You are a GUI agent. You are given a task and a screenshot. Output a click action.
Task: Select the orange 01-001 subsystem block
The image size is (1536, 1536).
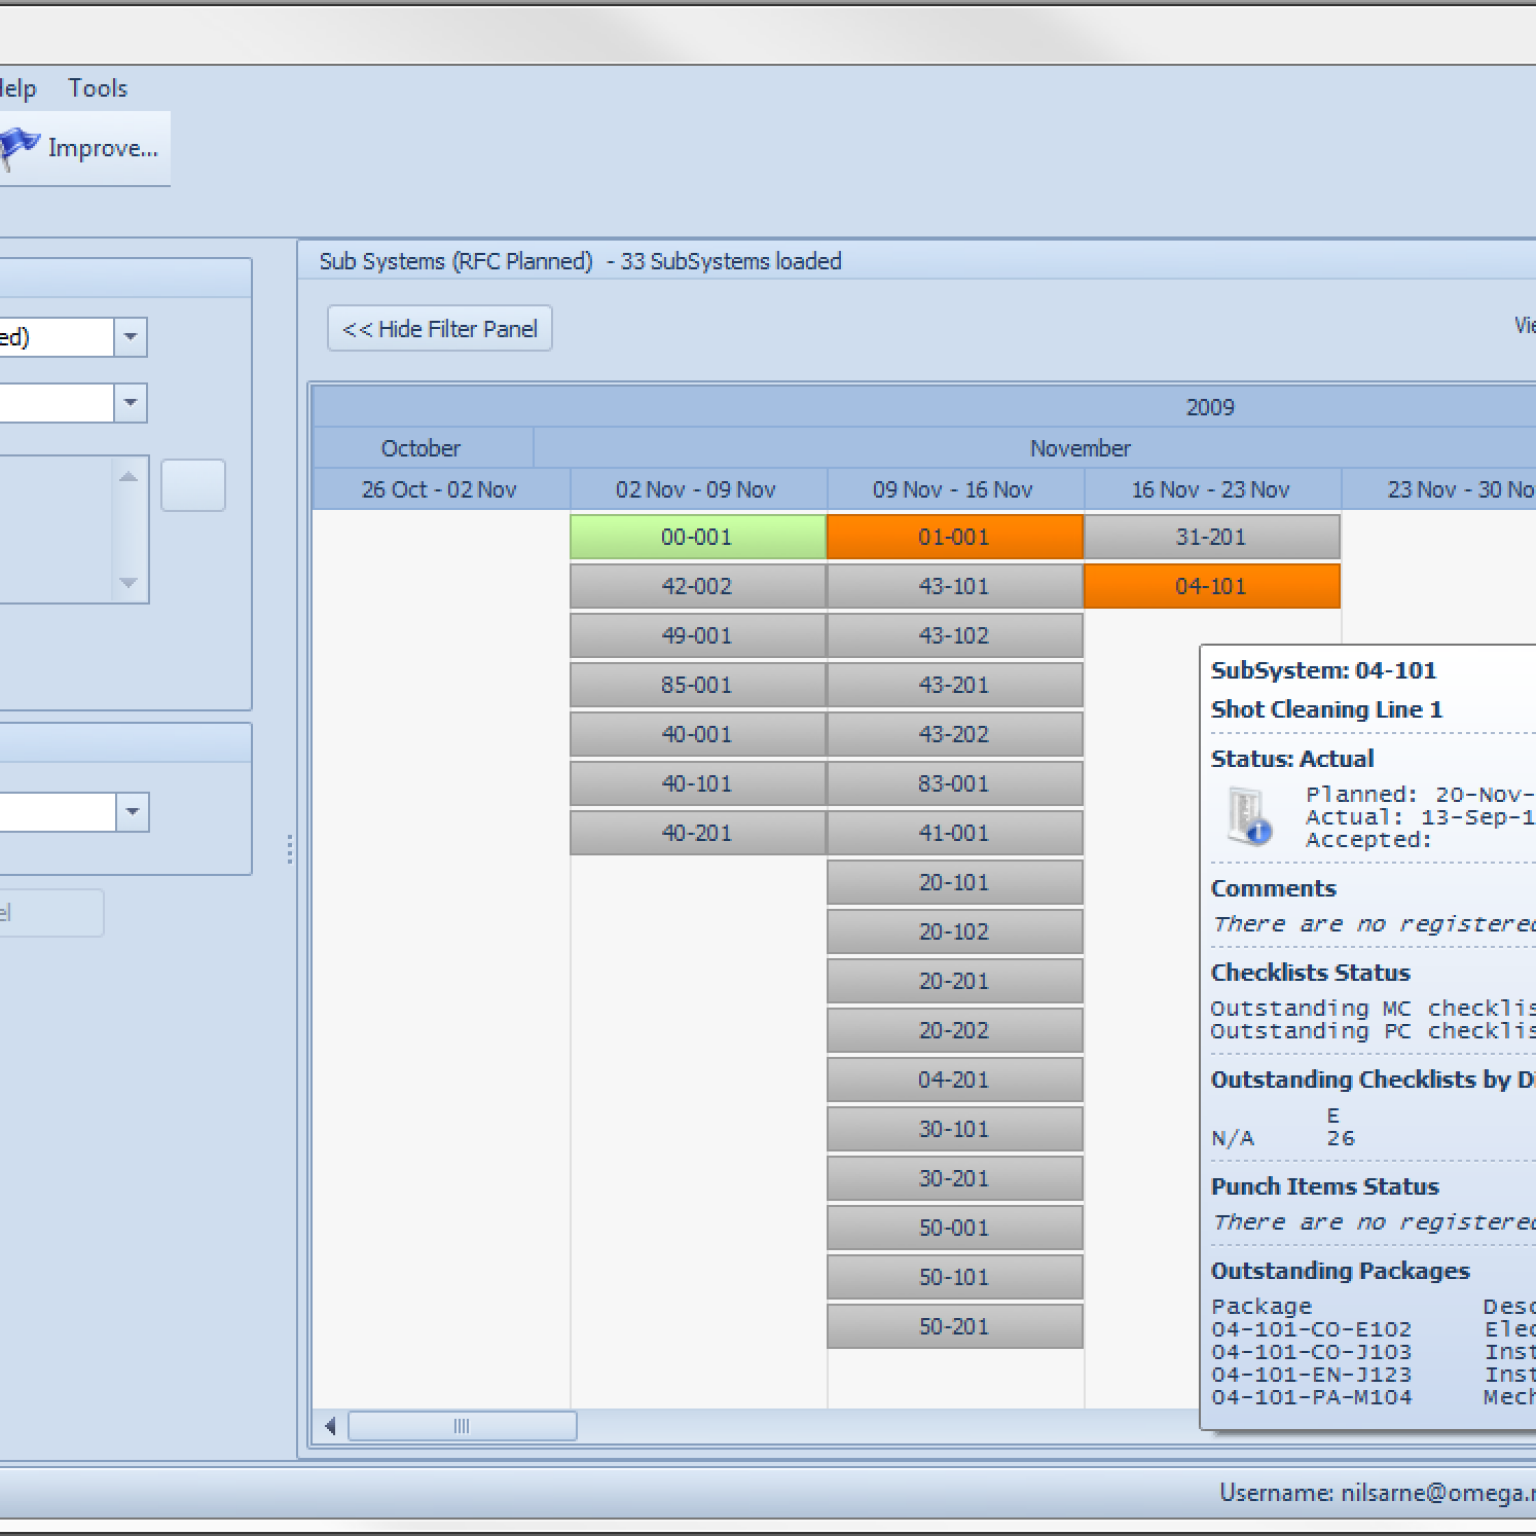point(954,537)
